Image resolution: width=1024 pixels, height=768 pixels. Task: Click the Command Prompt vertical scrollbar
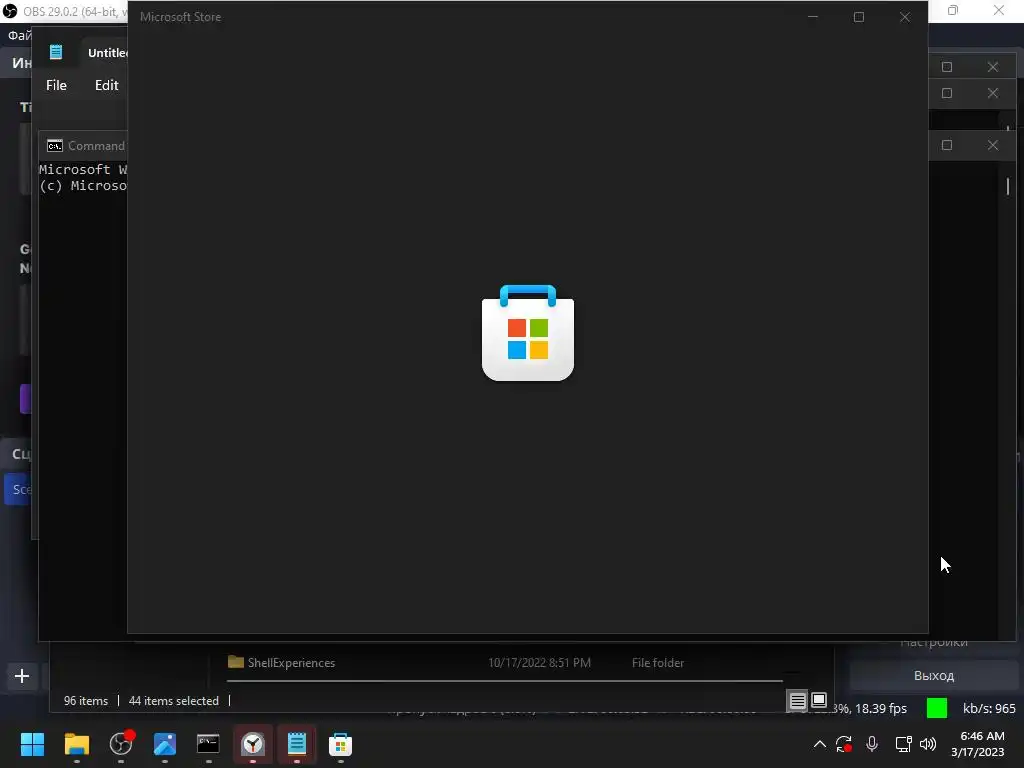(1008, 185)
